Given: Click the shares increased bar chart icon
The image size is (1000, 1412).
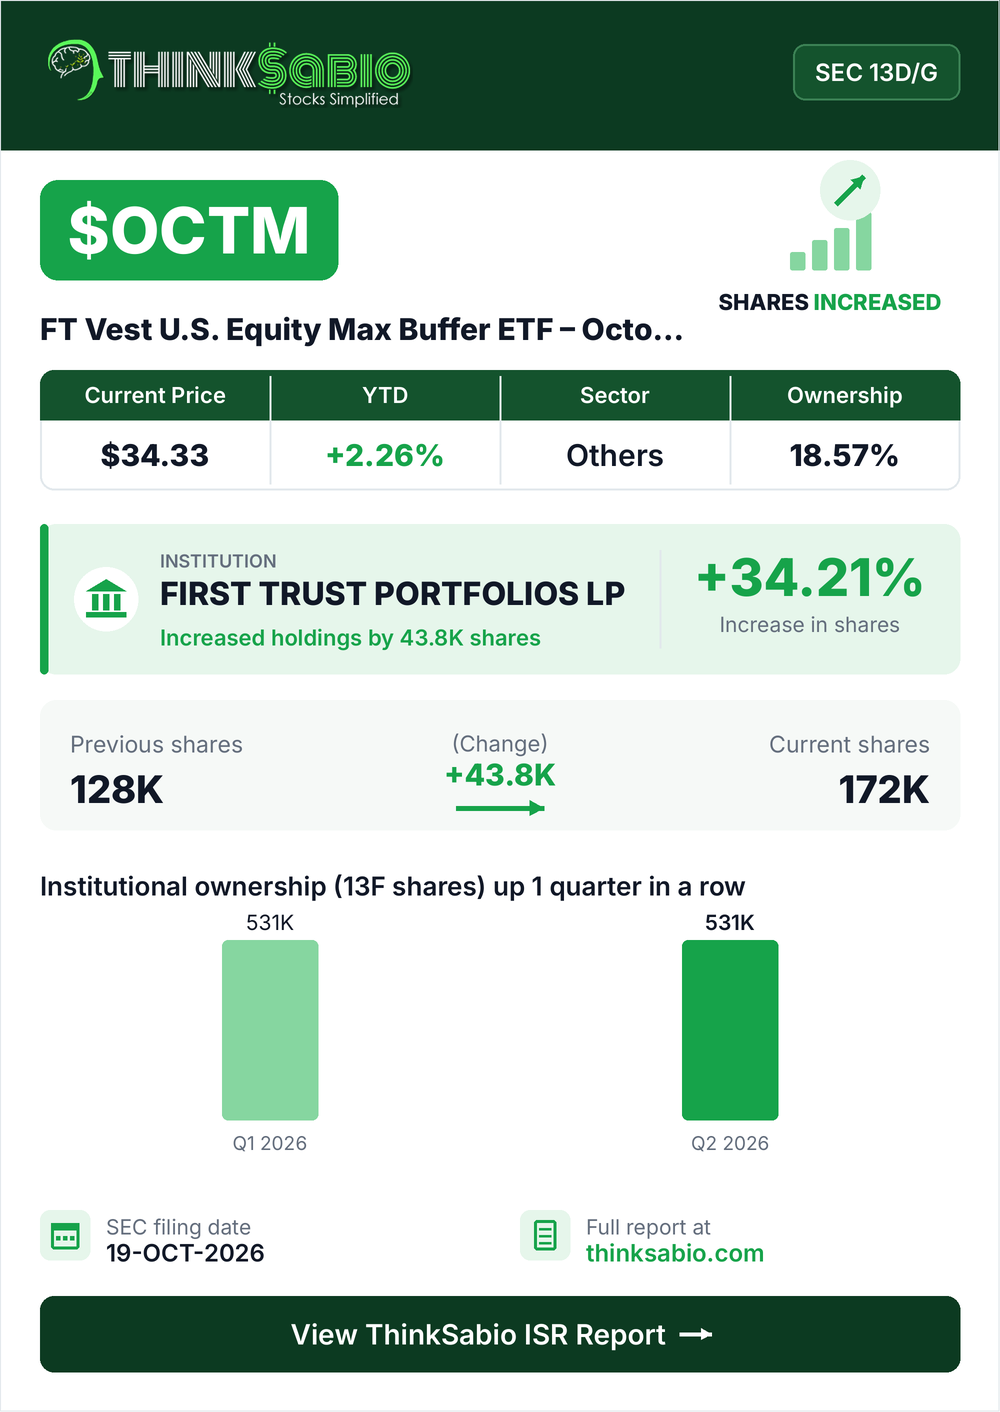Looking at the screenshot, I should tap(831, 243).
